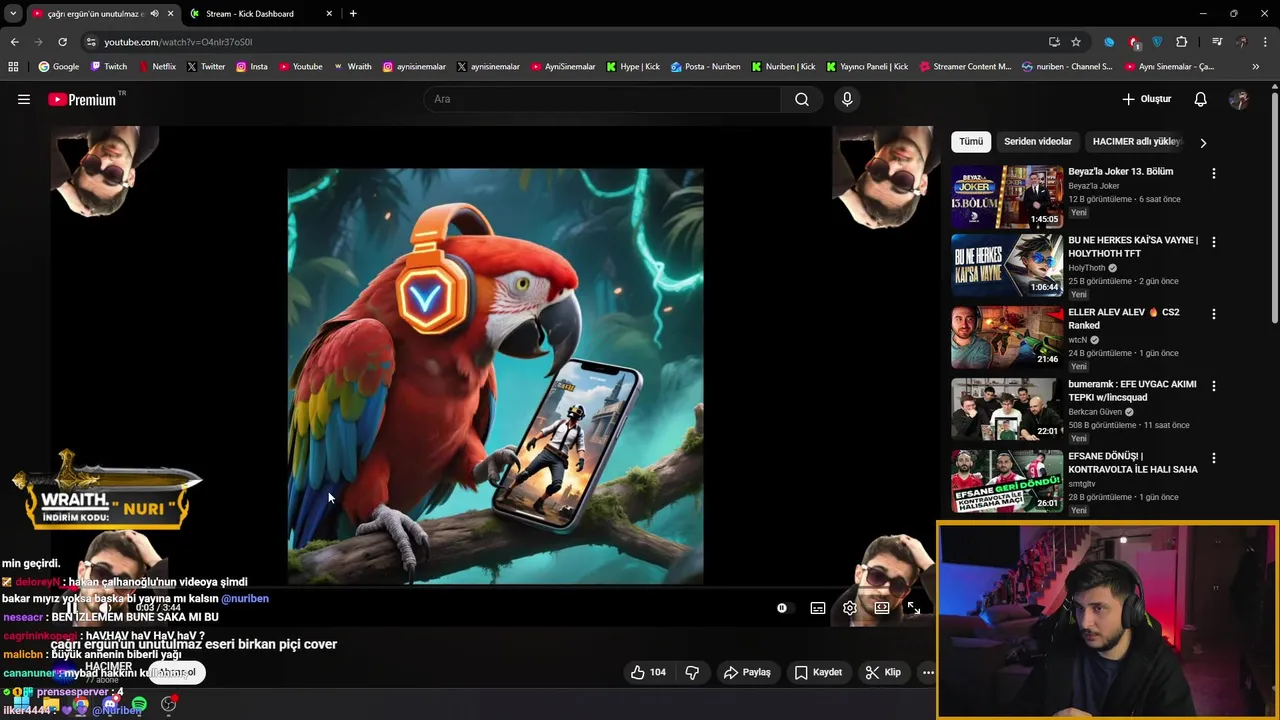This screenshot has height=720, width=1280.
Task: Open the YouTube guide hamburger menu
Action: point(24,99)
